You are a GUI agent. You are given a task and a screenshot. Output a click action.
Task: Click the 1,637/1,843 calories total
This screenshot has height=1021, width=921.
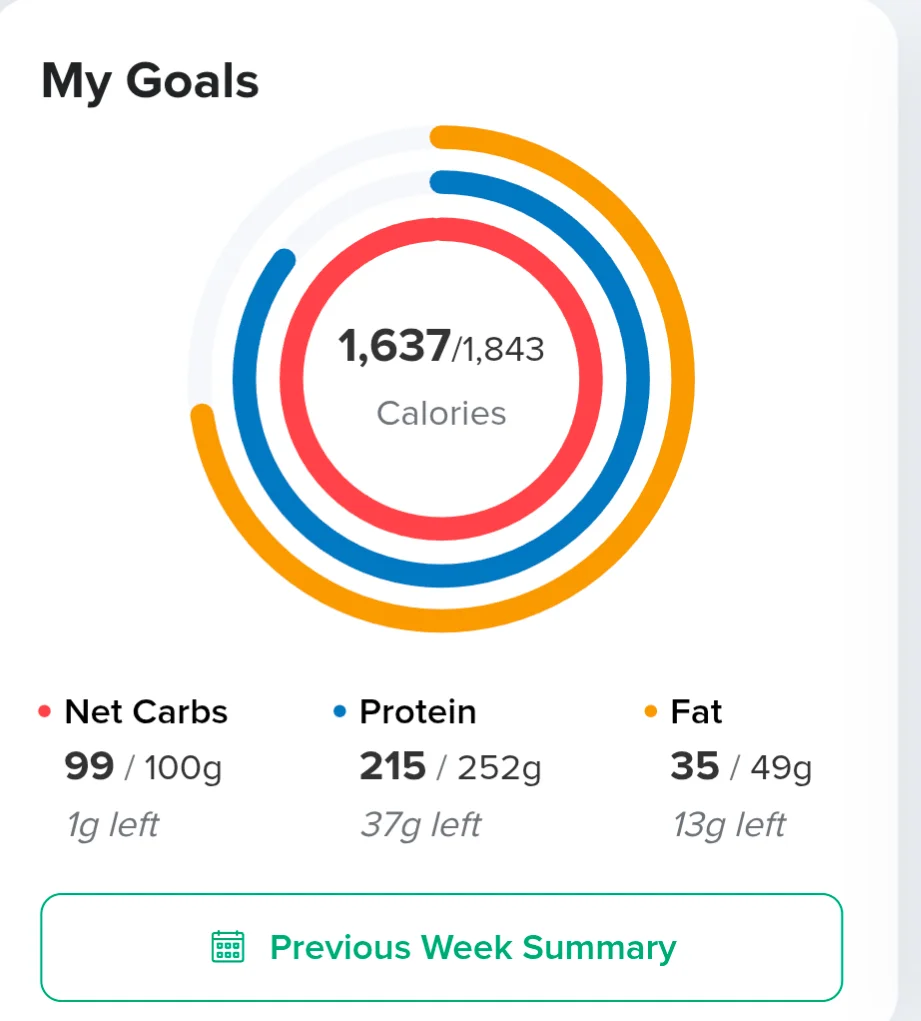(441, 346)
